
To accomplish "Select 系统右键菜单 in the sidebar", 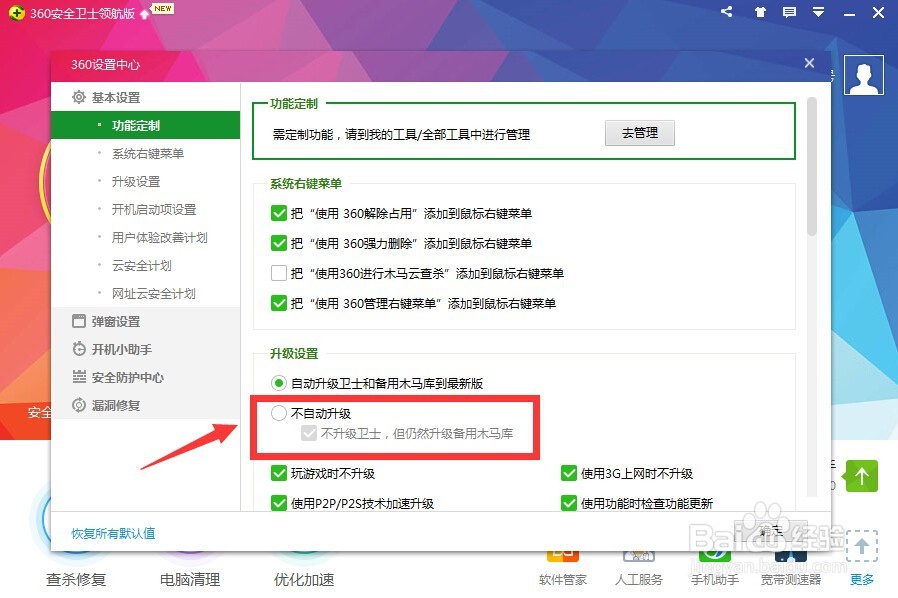I will click(148, 154).
